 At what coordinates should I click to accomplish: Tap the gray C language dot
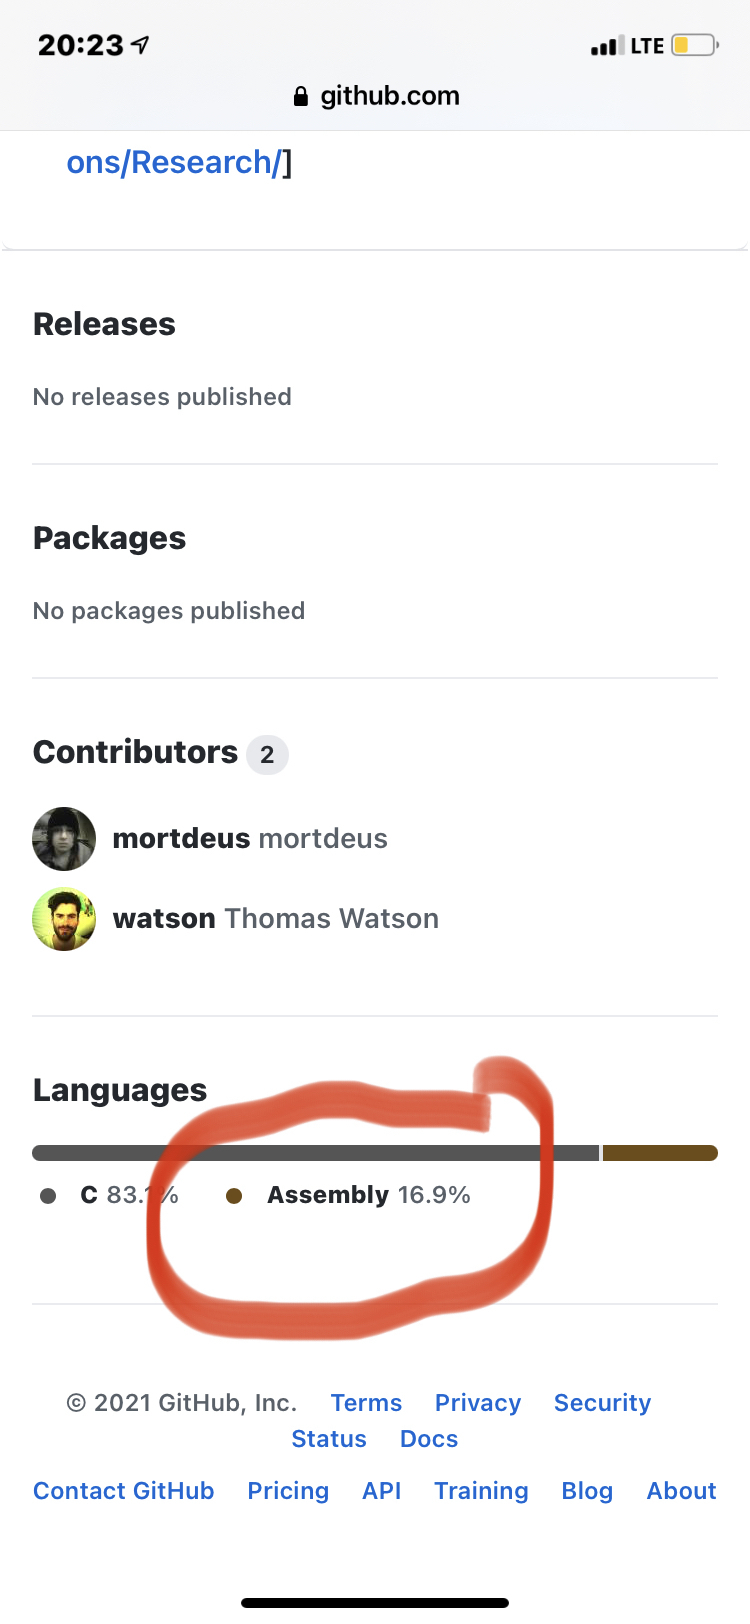[48, 1196]
